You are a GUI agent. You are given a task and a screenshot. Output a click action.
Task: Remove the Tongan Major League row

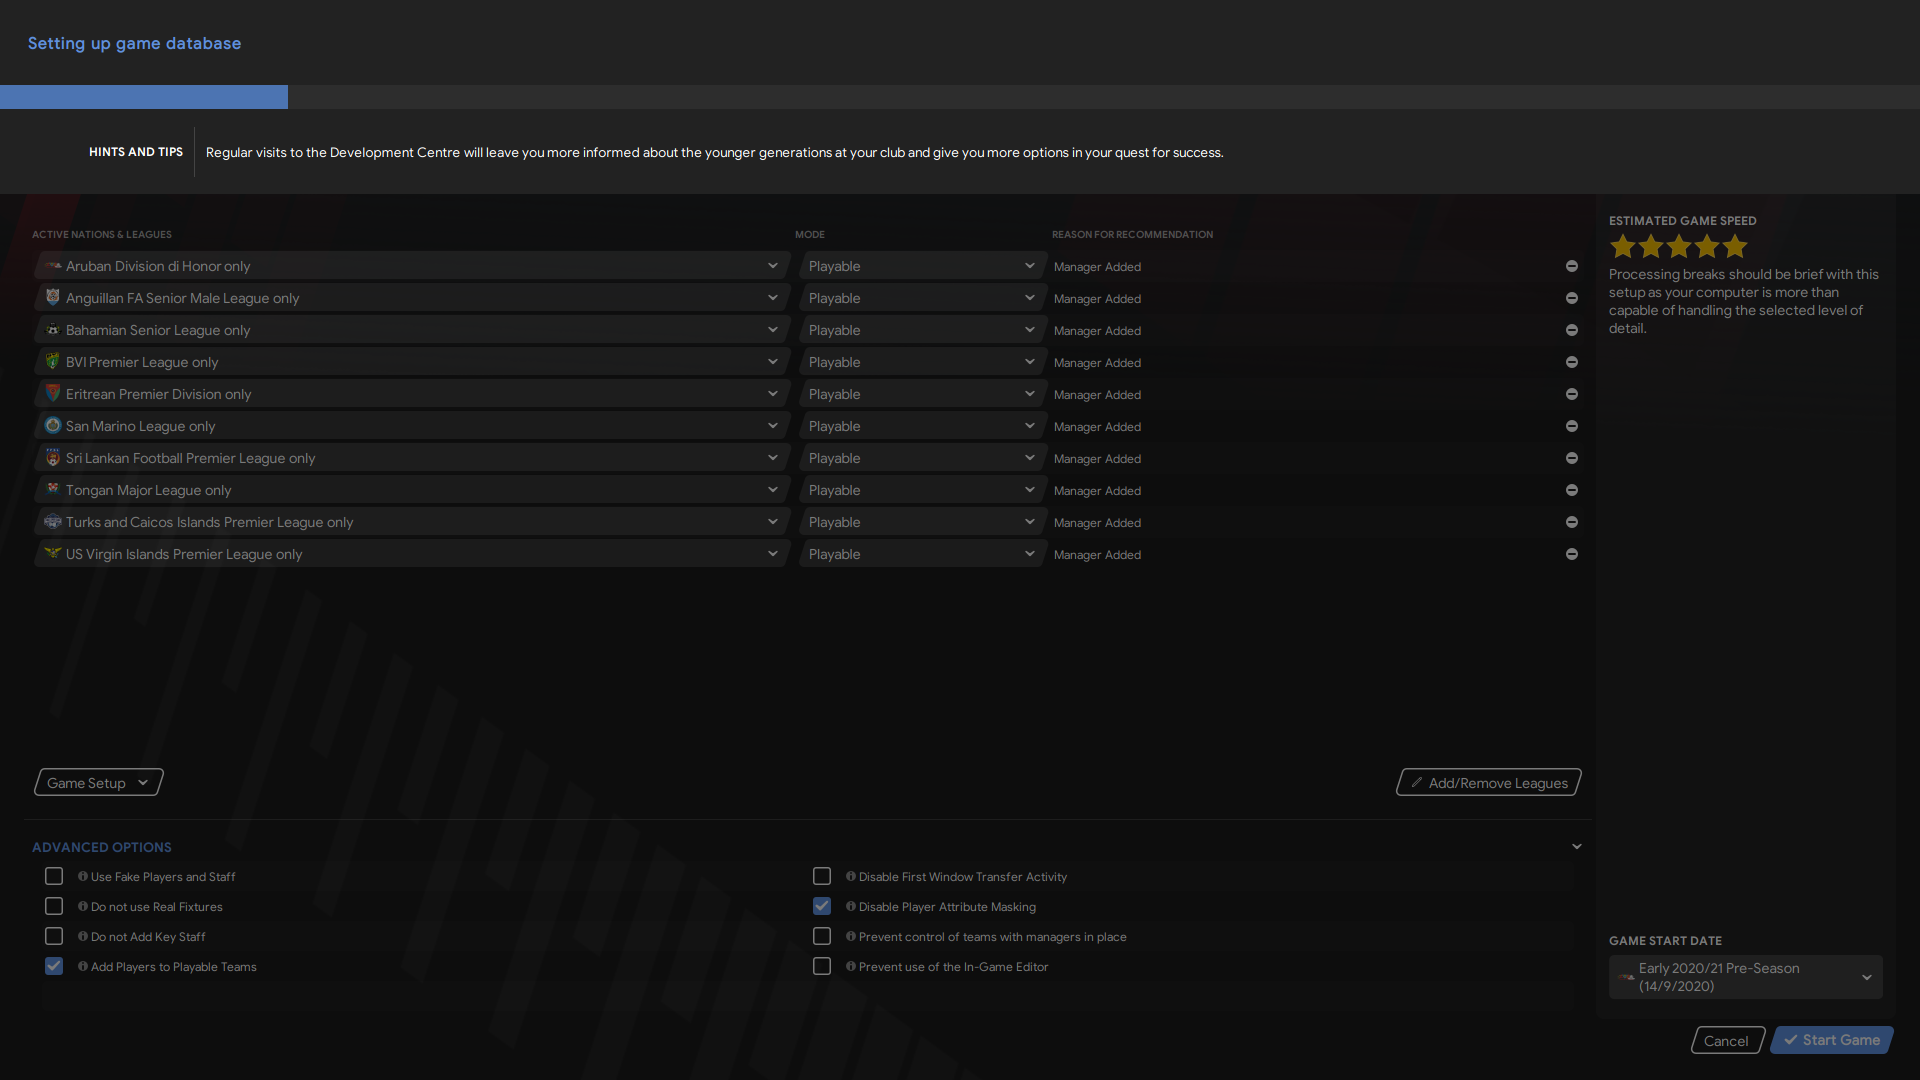coord(1571,490)
